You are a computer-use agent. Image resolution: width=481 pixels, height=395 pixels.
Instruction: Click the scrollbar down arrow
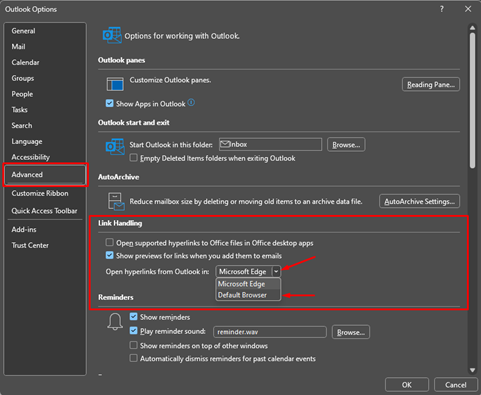click(472, 370)
